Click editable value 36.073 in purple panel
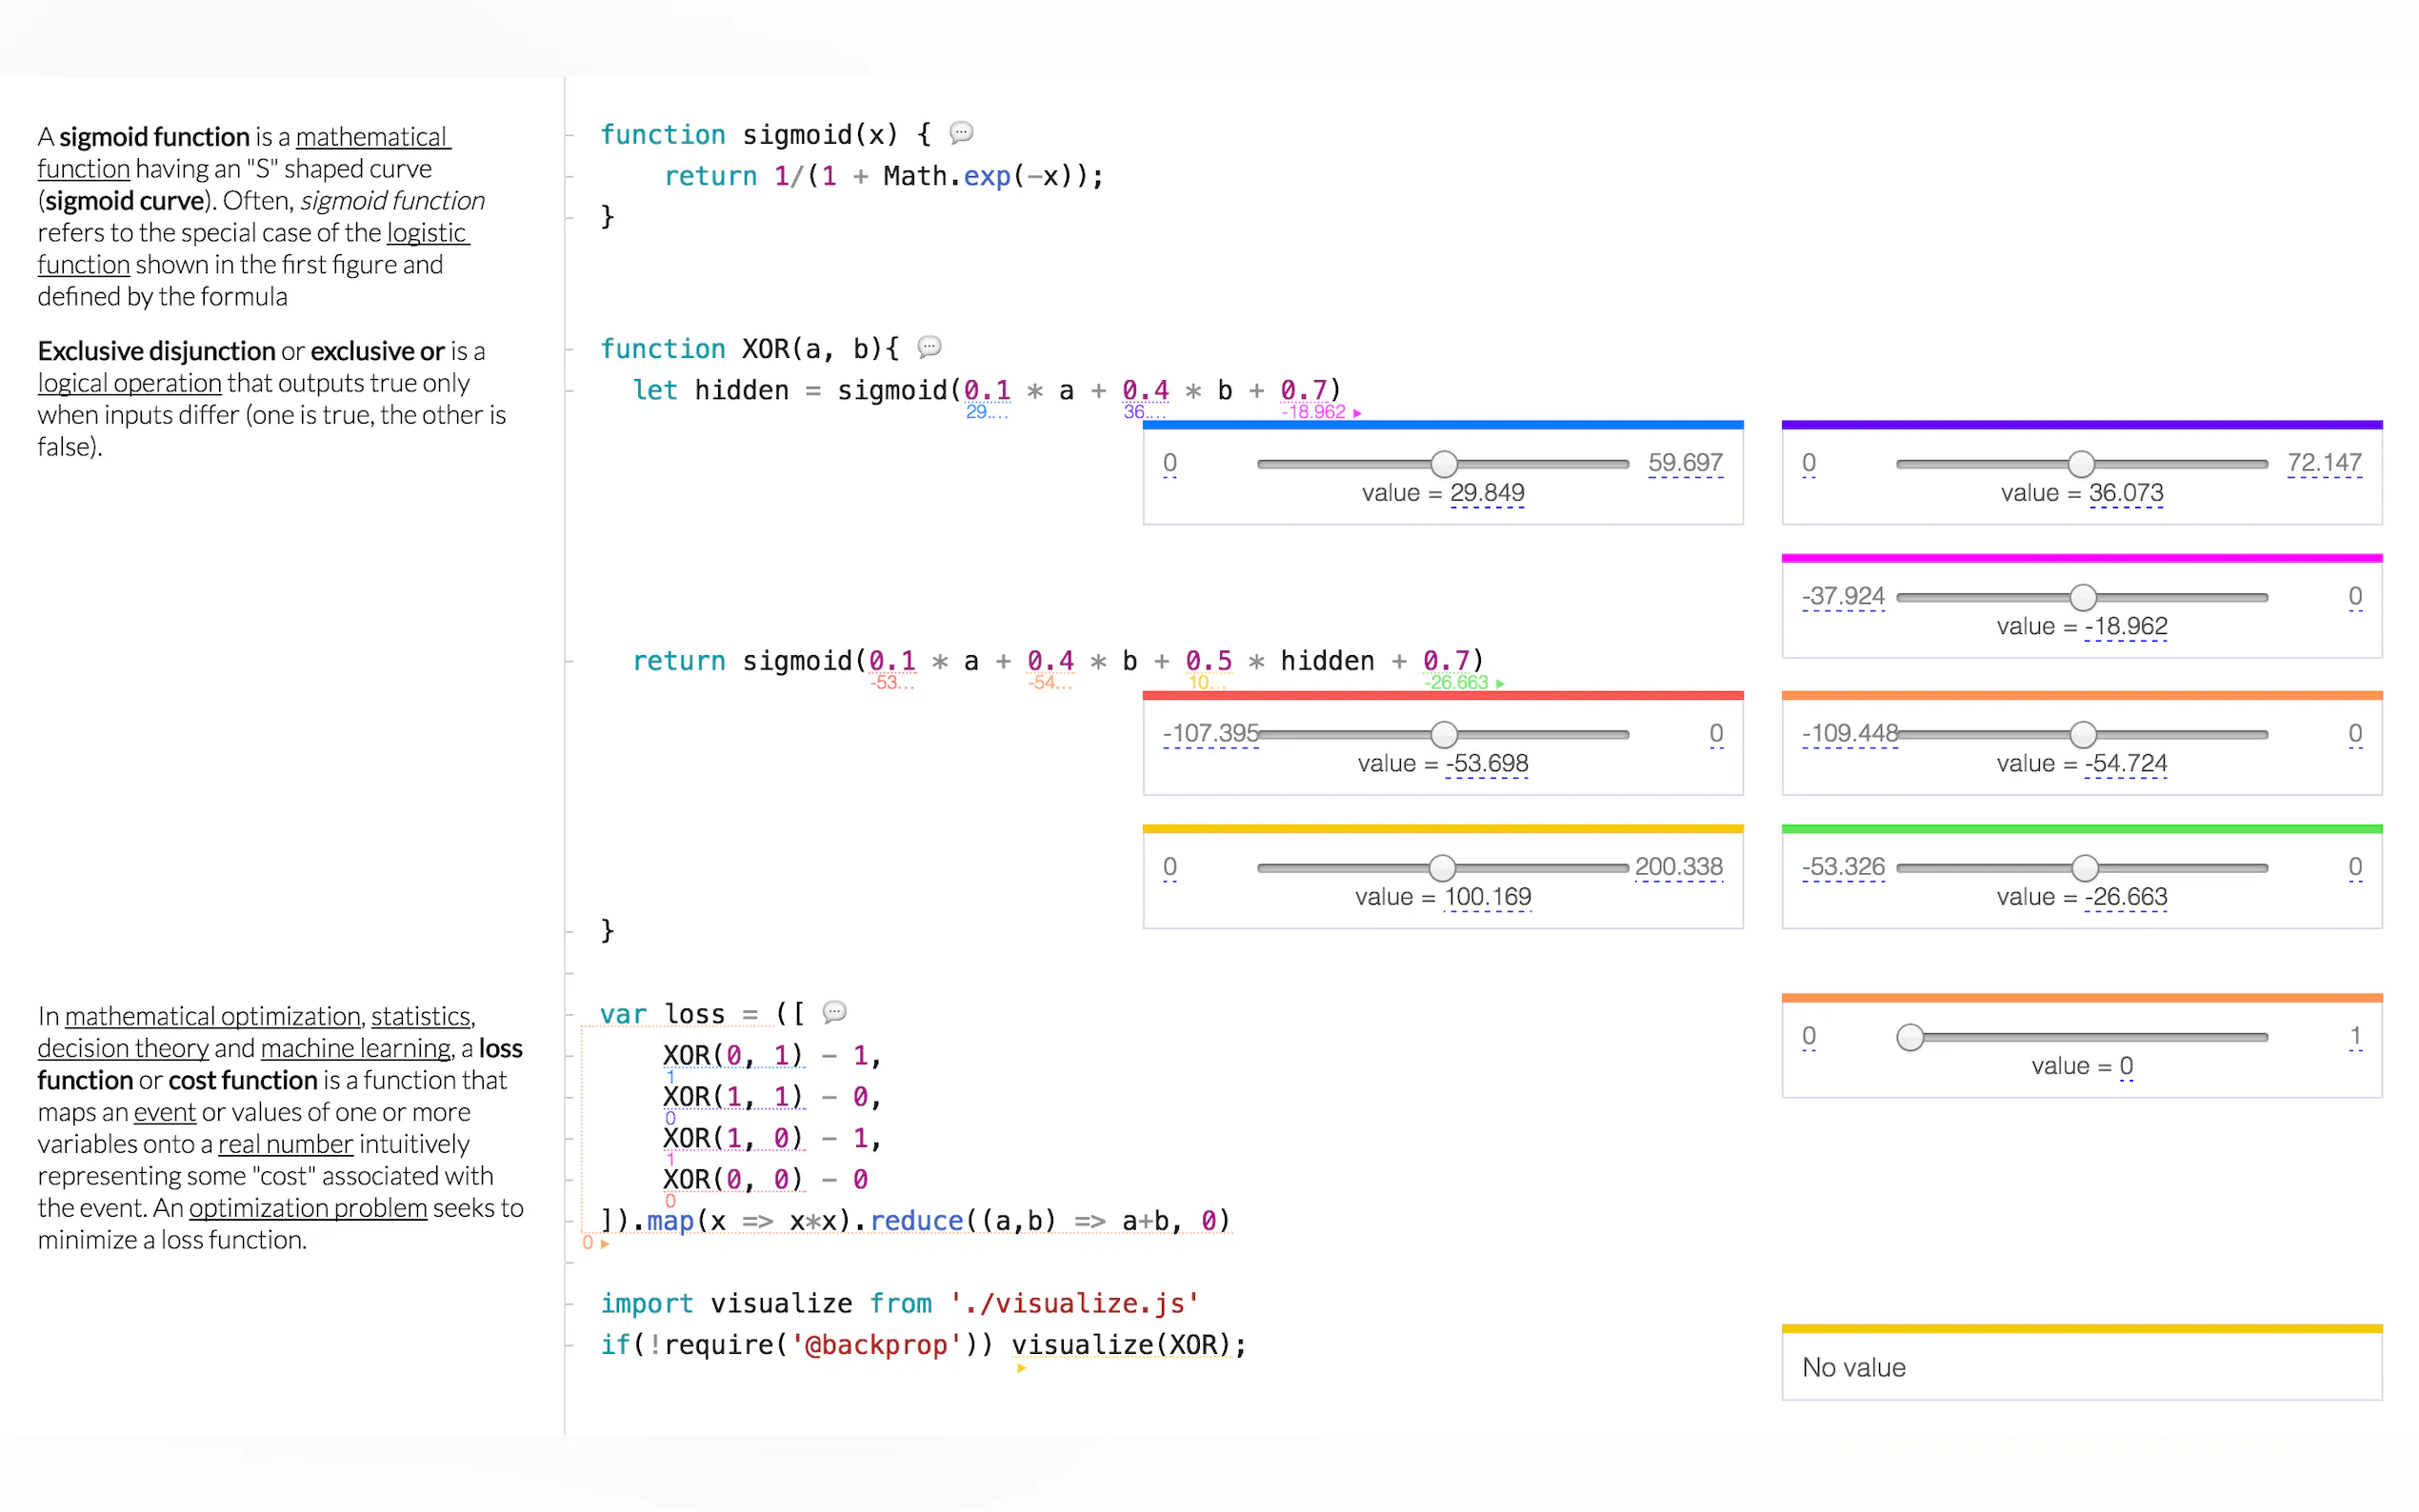Screen dimensions: 2419x1512 (2125, 493)
